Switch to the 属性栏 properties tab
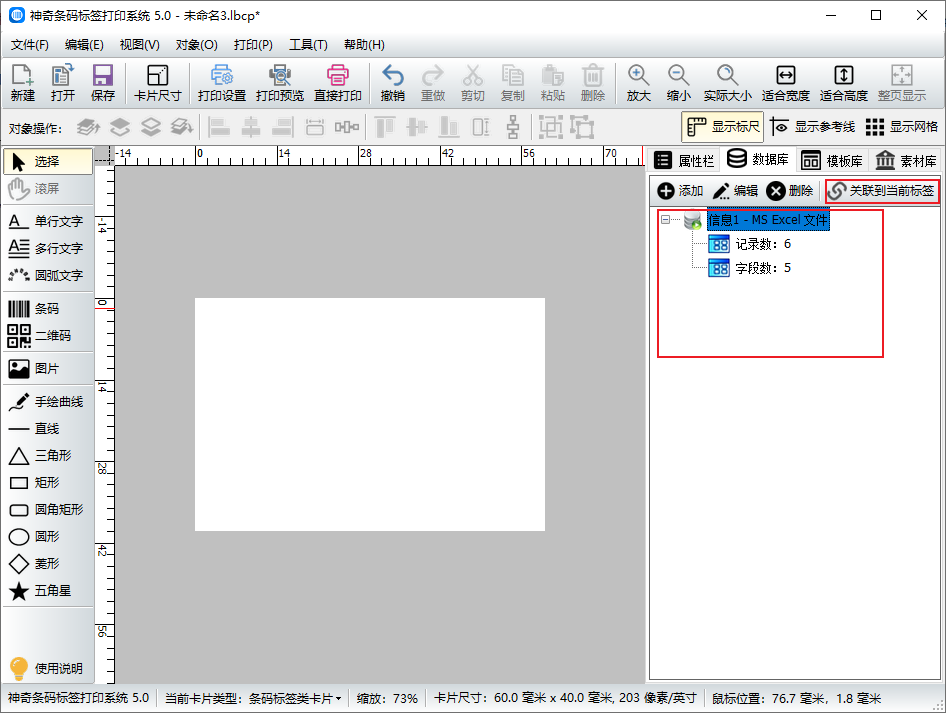This screenshot has height=713, width=946. 684,160
